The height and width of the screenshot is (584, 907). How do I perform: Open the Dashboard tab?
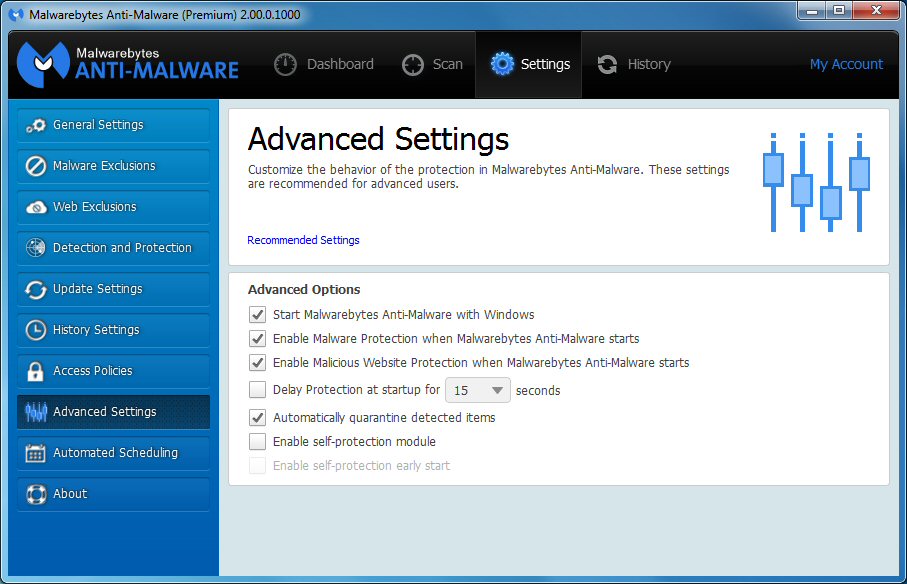coord(324,64)
